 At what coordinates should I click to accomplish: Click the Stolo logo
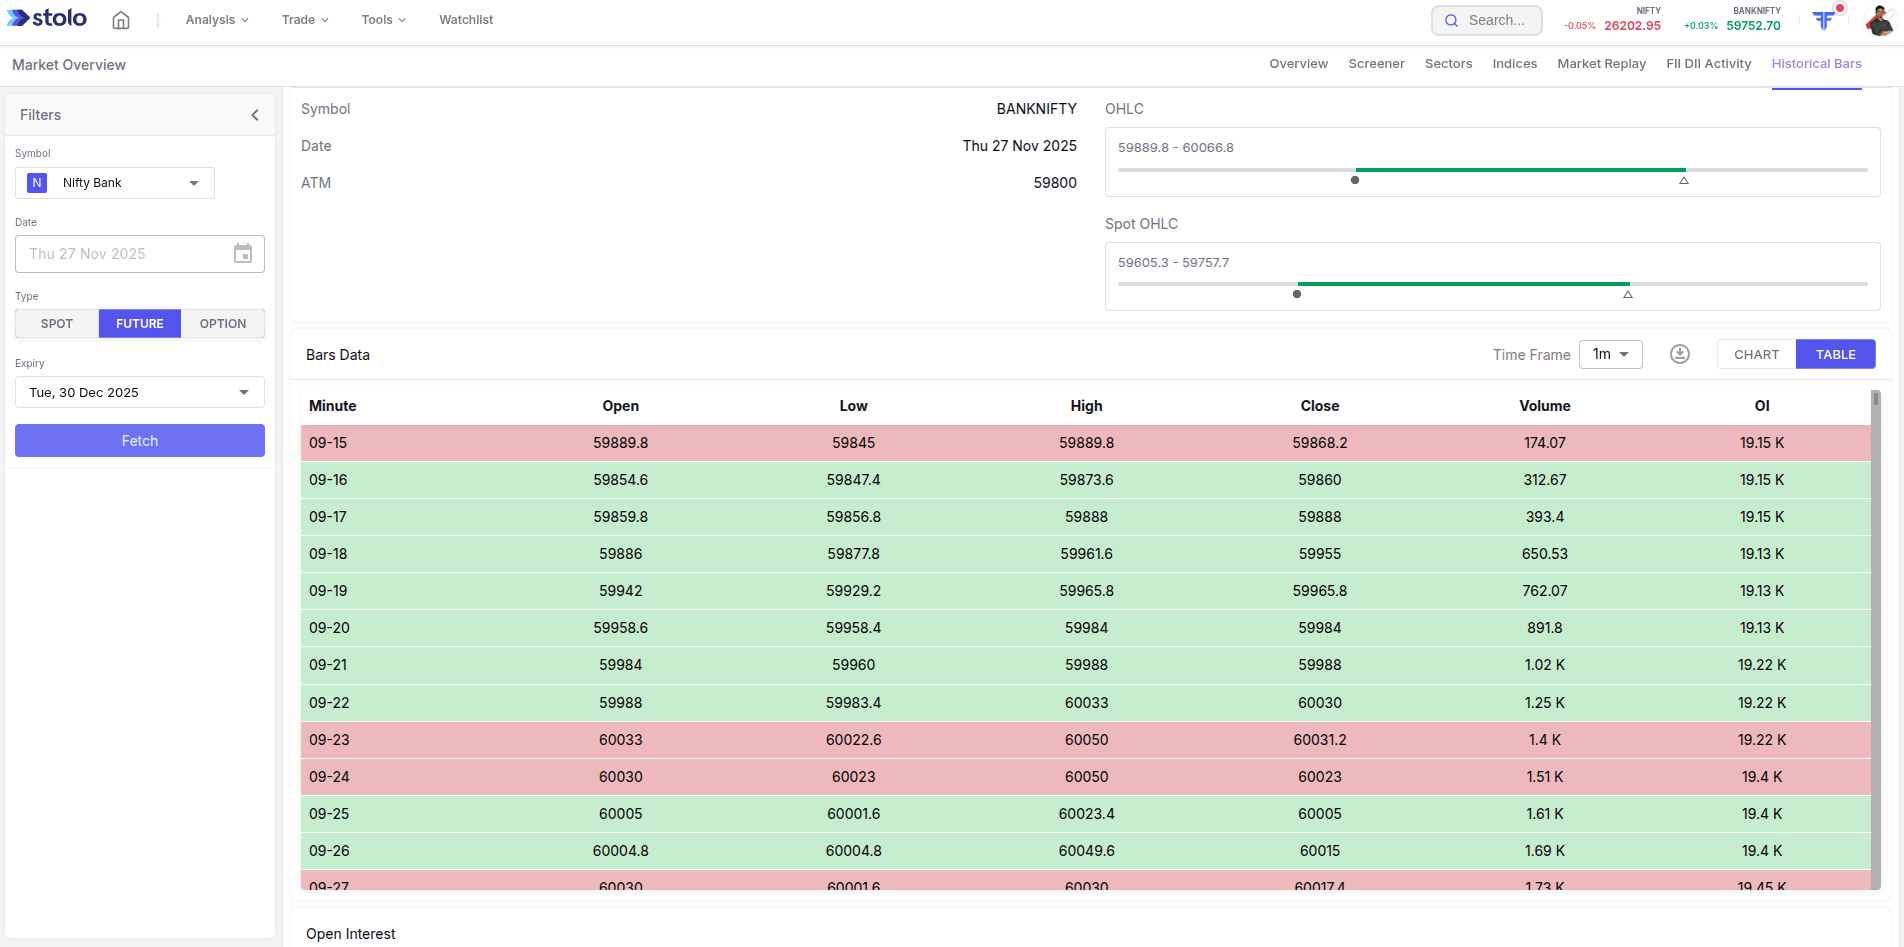pos(47,19)
